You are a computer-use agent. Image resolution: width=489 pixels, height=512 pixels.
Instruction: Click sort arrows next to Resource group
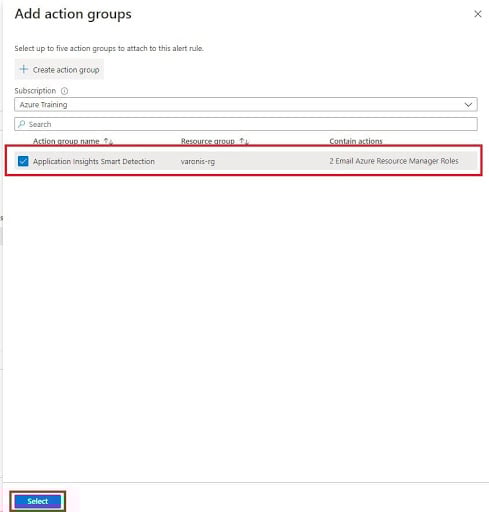[244, 141]
